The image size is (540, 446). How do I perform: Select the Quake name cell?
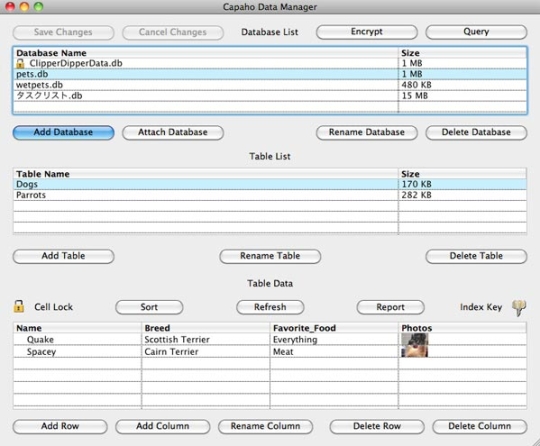[x=77, y=340]
